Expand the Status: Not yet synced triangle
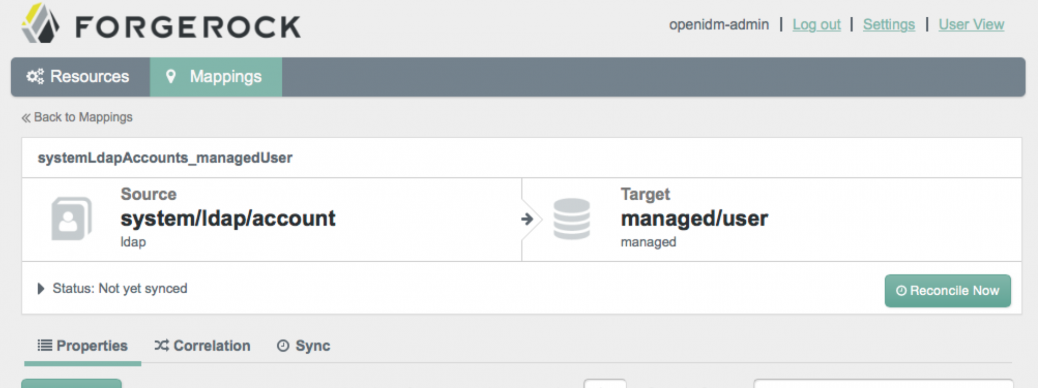The width and height of the screenshot is (1038, 388). 41,289
